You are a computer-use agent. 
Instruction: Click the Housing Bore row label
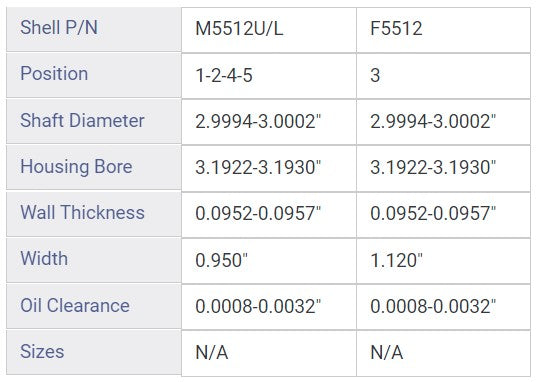[x=94, y=167]
